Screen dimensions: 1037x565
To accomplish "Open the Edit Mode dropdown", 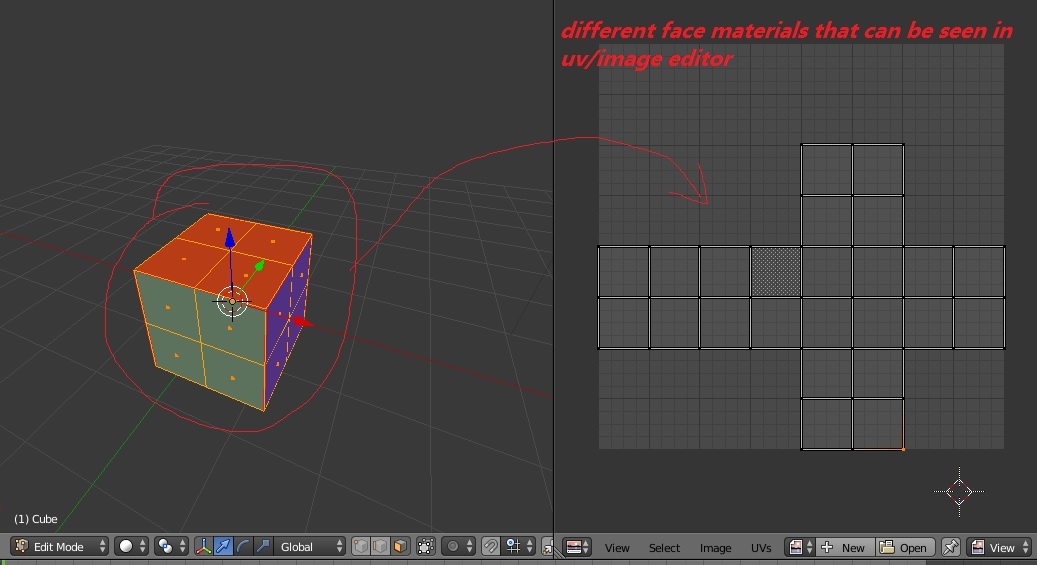I will click(60, 547).
